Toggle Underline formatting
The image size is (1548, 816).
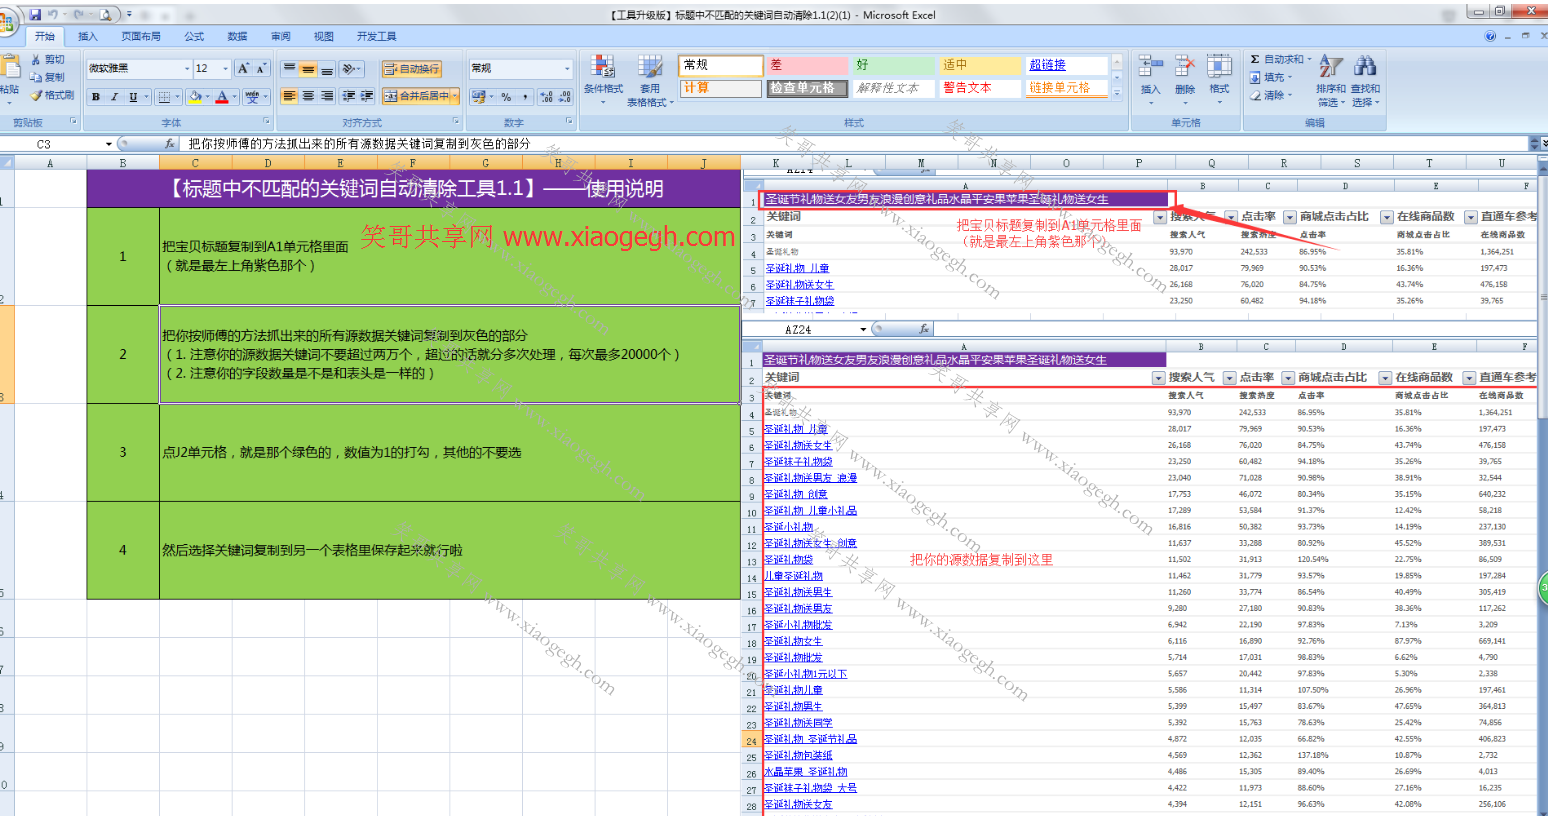pos(133,97)
